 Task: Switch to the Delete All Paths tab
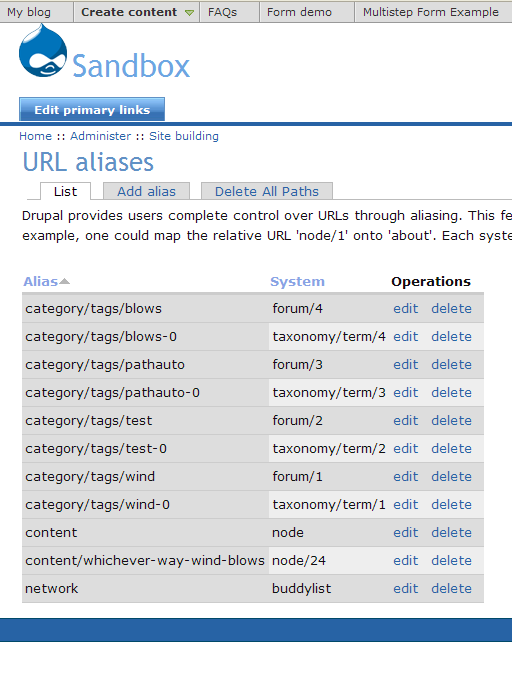(x=267, y=191)
